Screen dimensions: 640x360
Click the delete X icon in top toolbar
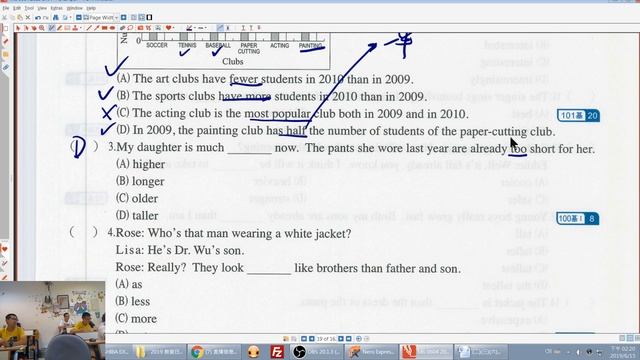[27, 18]
